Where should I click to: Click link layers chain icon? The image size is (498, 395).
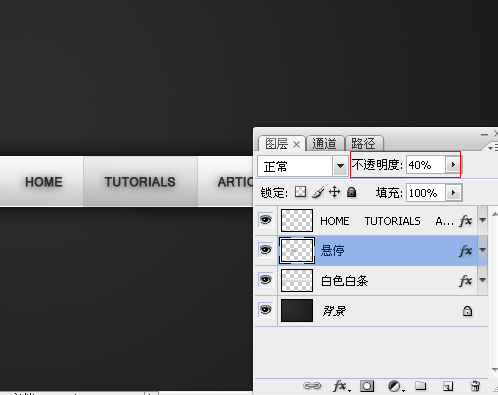[312, 386]
